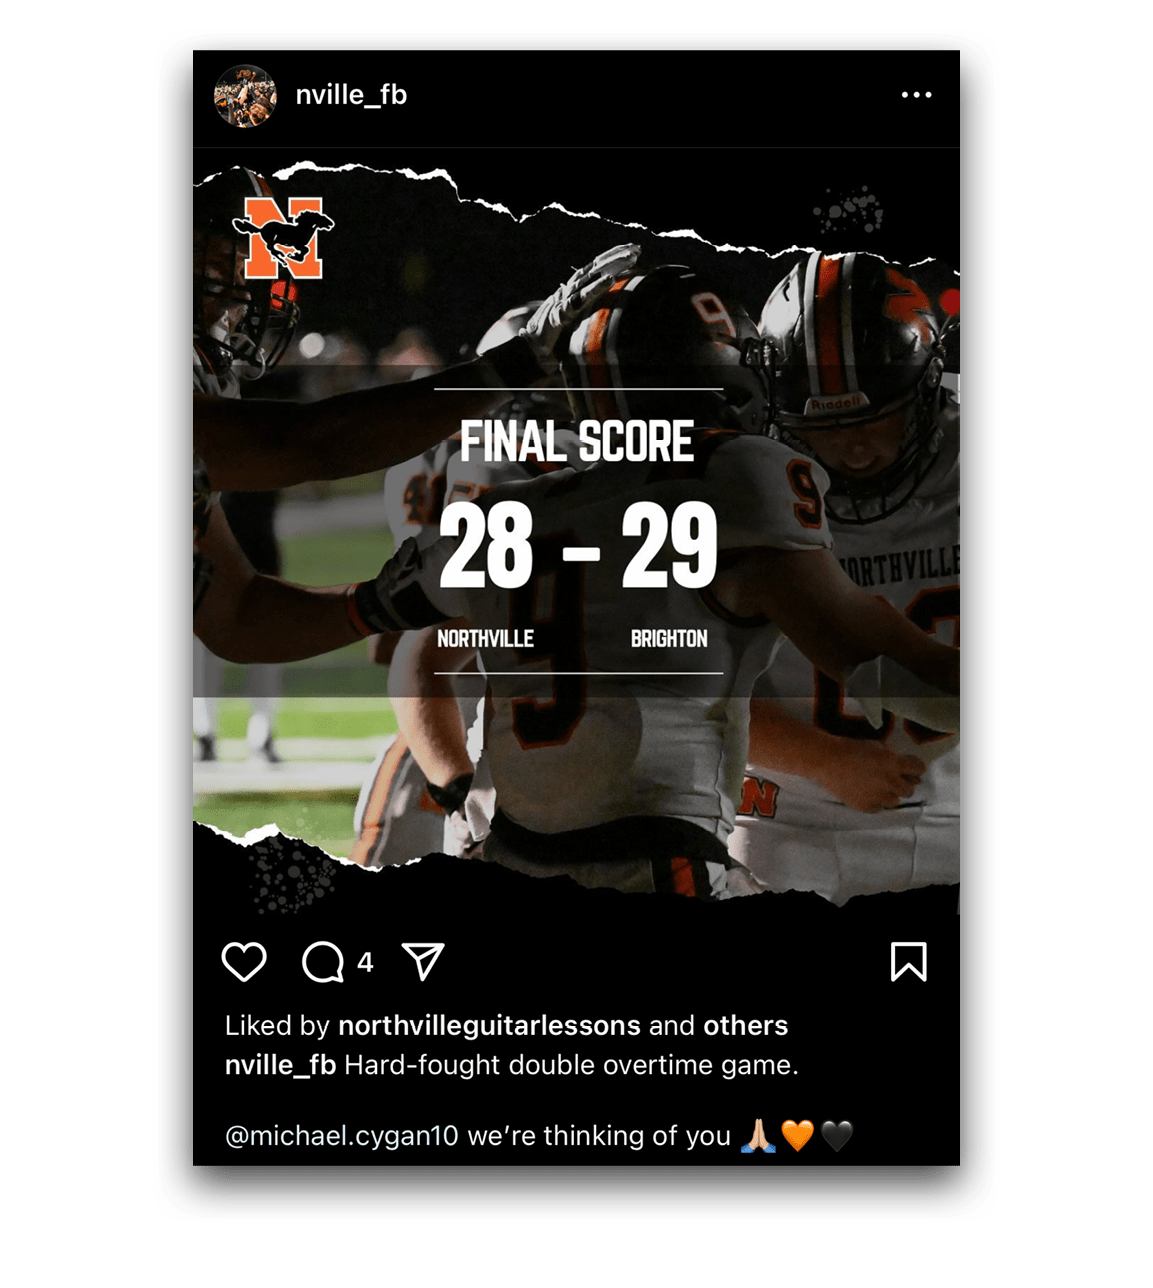Click the Northville mustang N logo

pyautogui.click(x=284, y=236)
